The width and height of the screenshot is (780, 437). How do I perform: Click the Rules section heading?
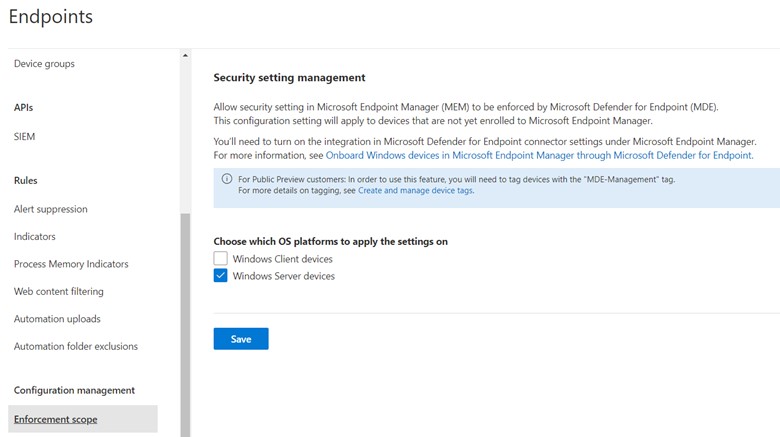coord(25,180)
